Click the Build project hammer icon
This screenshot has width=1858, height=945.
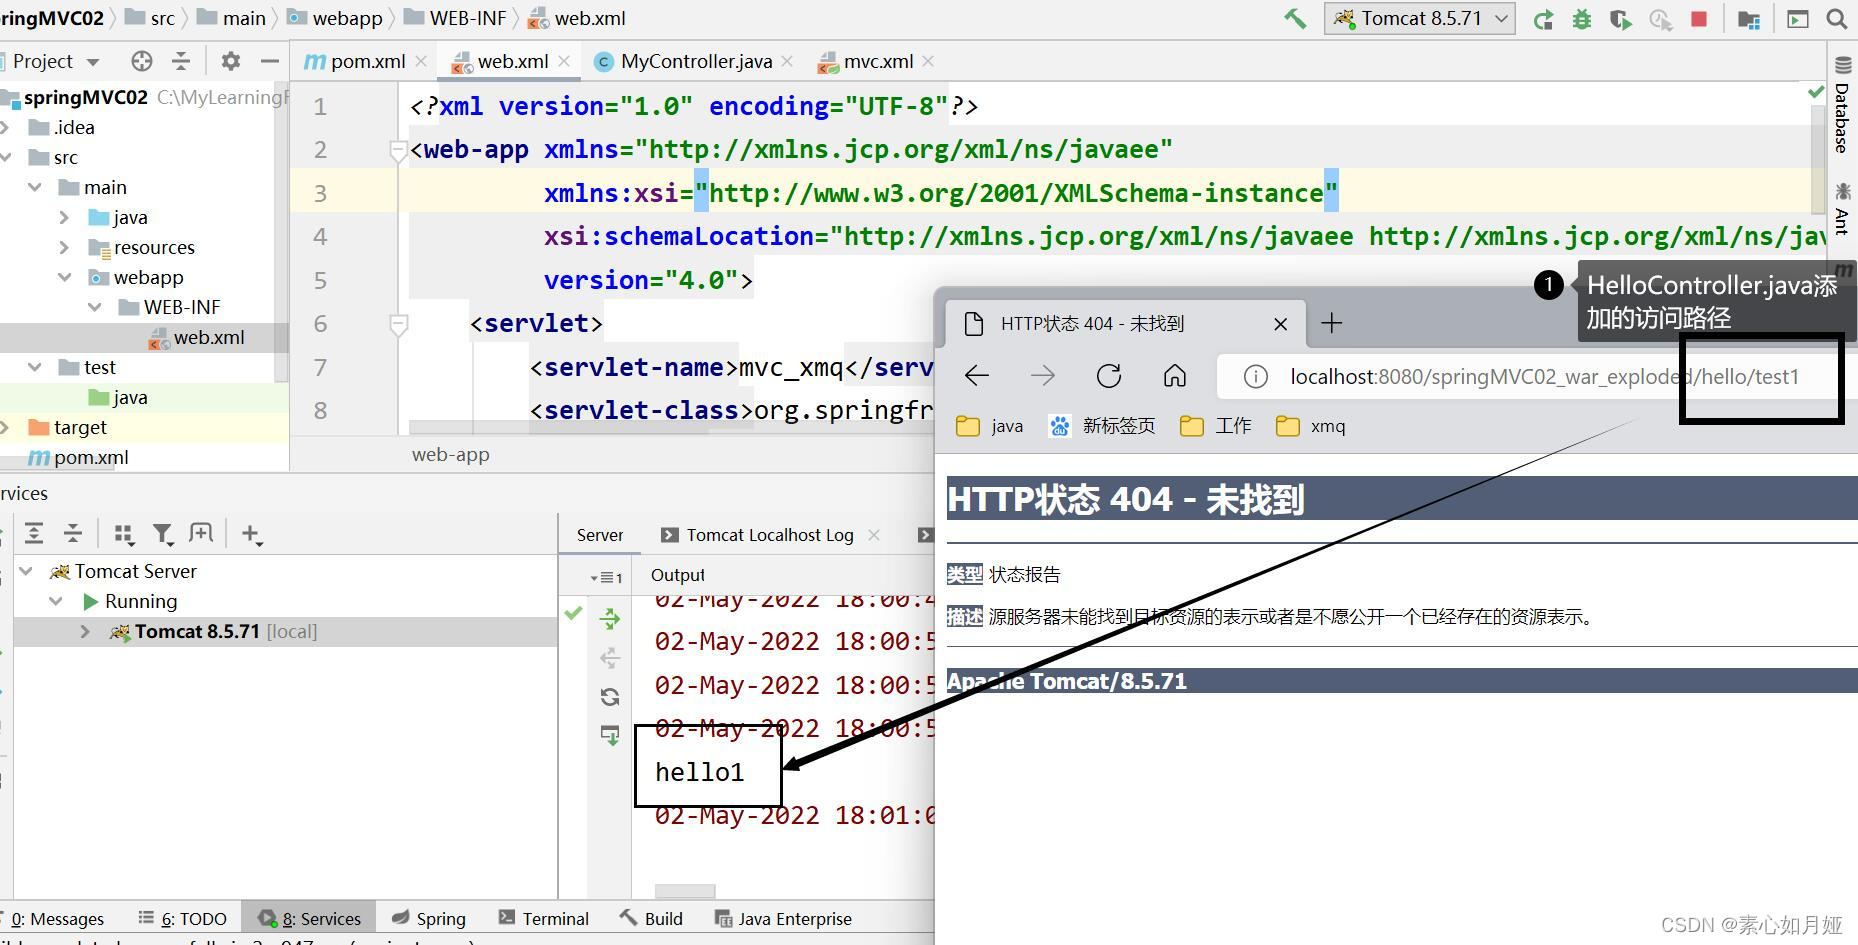[1295, 18]
